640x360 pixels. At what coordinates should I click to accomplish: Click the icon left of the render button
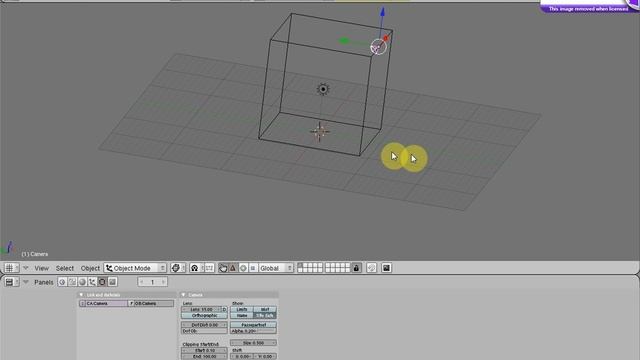pos(371,268)
